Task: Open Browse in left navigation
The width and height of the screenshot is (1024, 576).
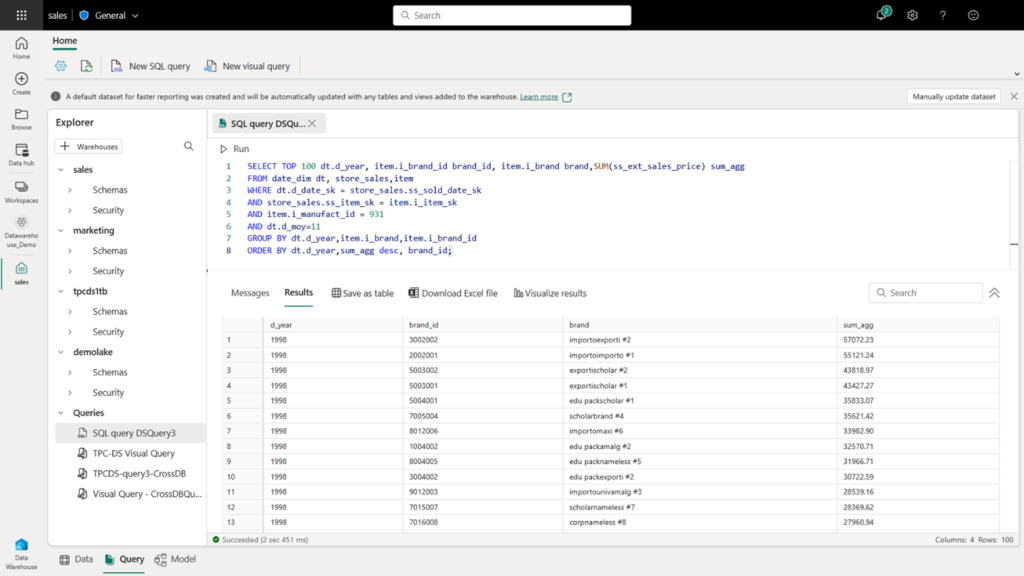Action: click(x=22, y=119)
